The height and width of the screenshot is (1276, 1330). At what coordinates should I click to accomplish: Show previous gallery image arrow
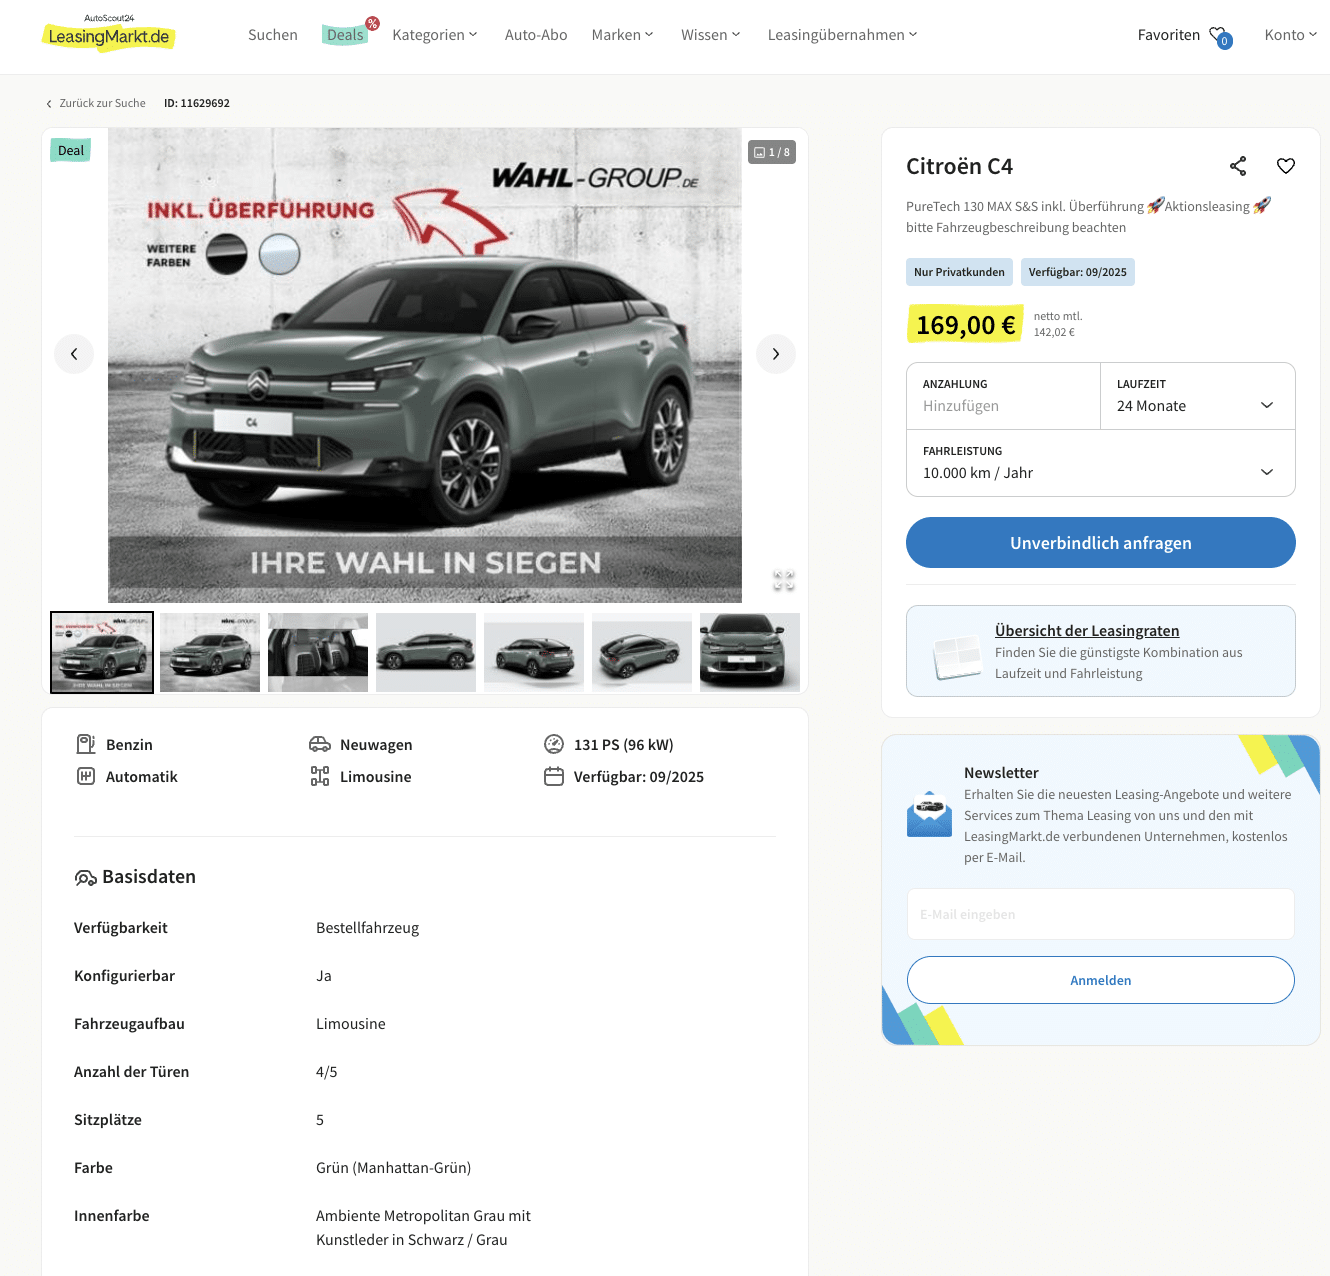[x=74, y=354]
